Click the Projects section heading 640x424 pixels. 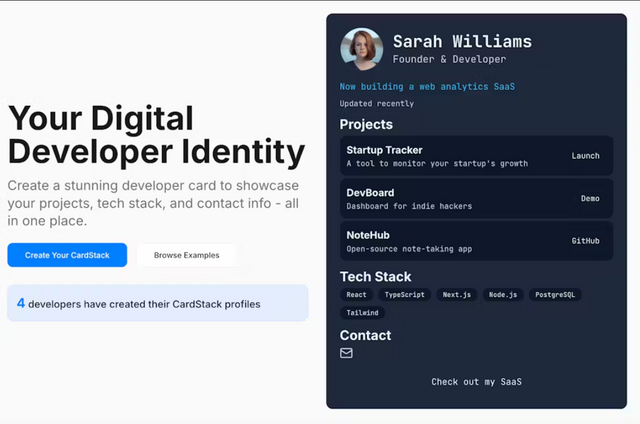coord(366,124)
